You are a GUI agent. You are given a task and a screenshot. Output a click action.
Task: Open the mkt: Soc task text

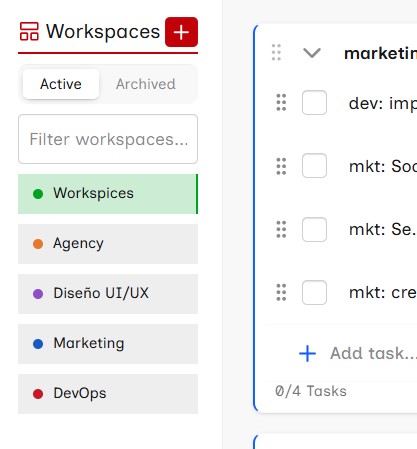[383, 166]
